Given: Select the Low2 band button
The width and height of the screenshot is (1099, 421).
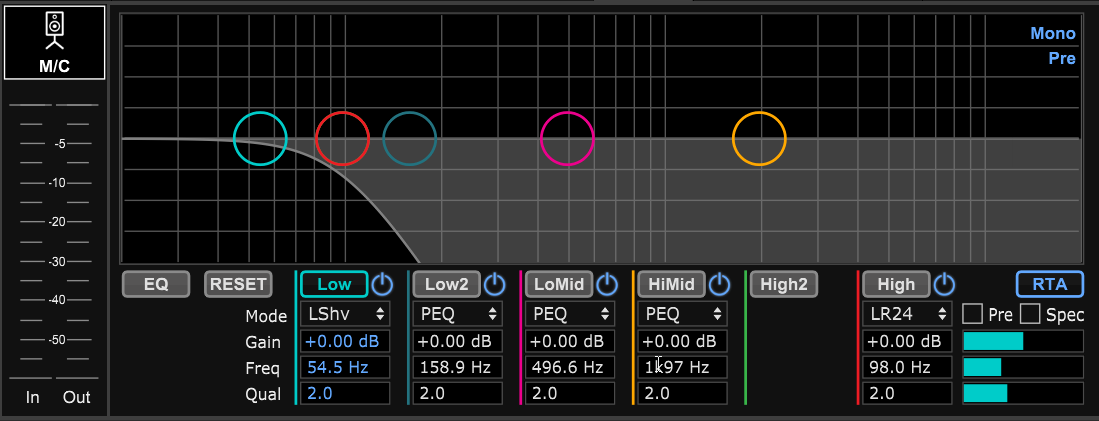Looking at the screenshot, I should tap(446, 284).
